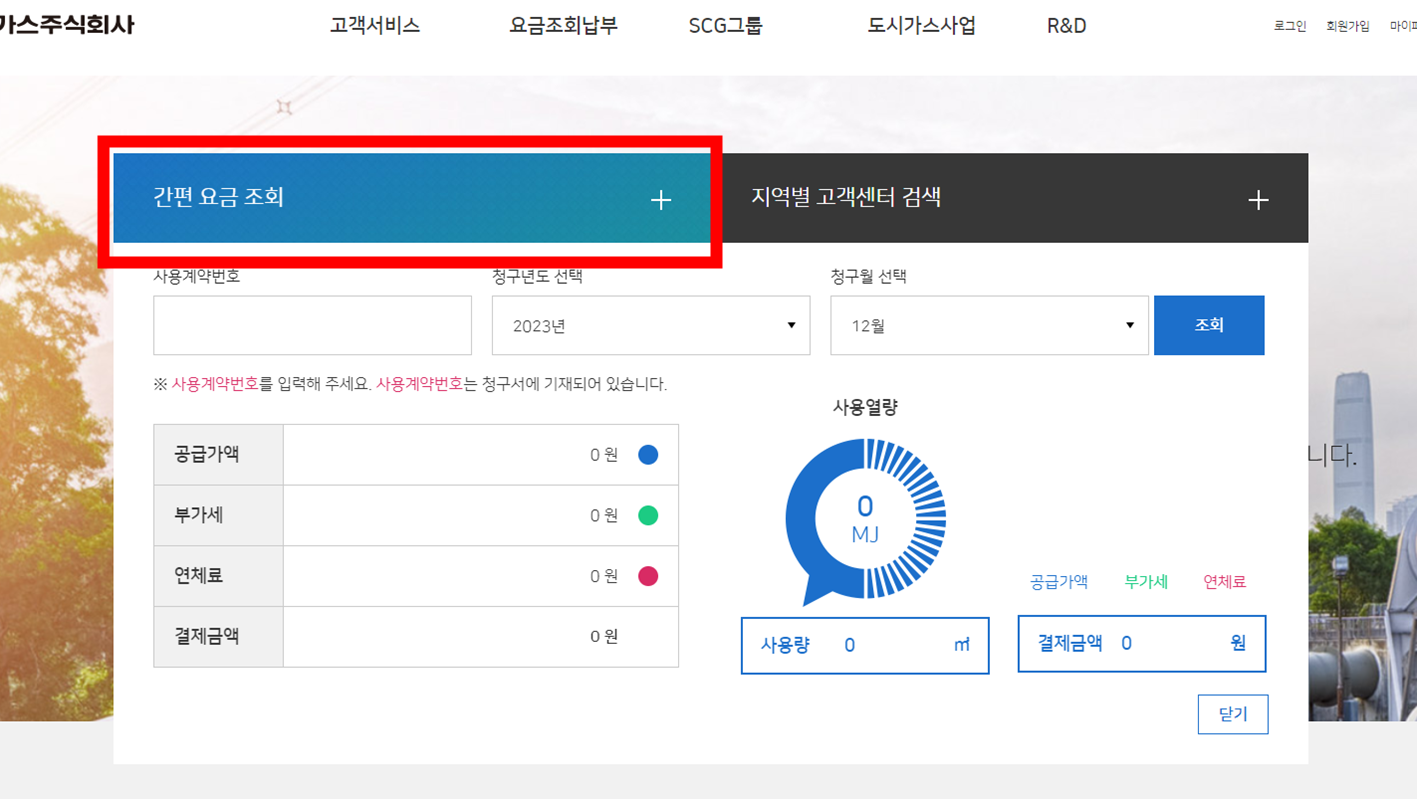Open the 도시가스사업 menu

pos(920,26)
